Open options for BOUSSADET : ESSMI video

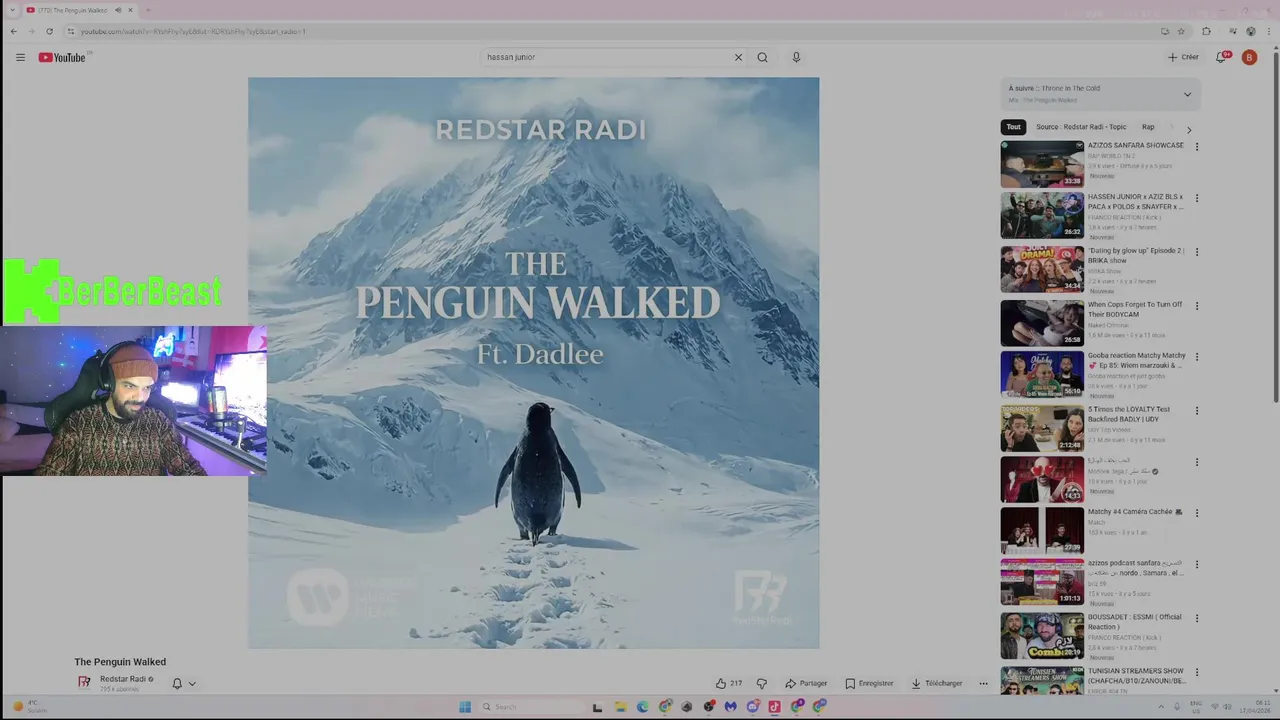coord(1196,618)
